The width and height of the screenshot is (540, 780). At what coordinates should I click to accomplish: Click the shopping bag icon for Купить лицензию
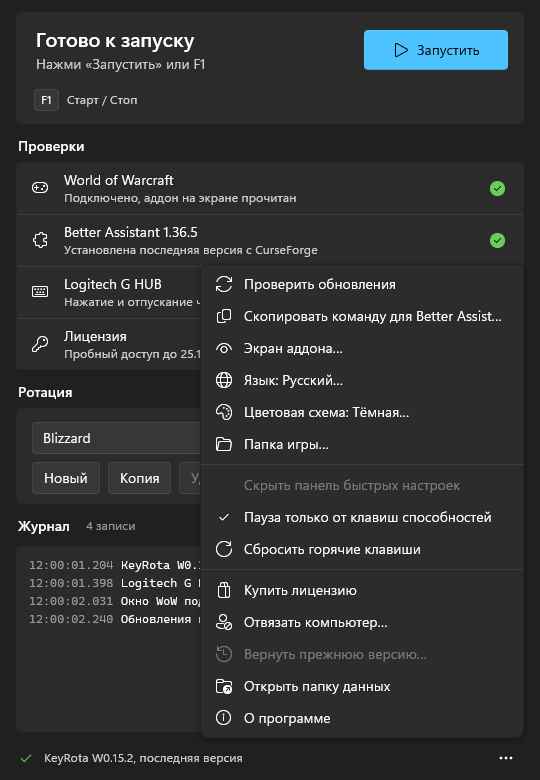[224, 590]
